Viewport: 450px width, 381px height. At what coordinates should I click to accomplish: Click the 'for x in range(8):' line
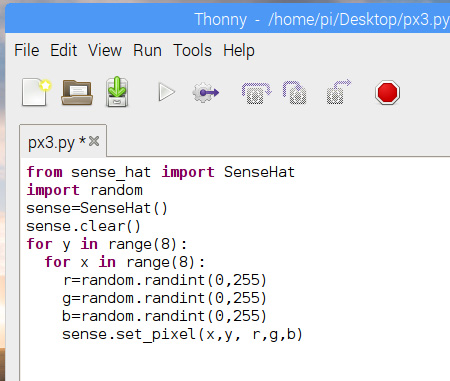tap(125, 262)
